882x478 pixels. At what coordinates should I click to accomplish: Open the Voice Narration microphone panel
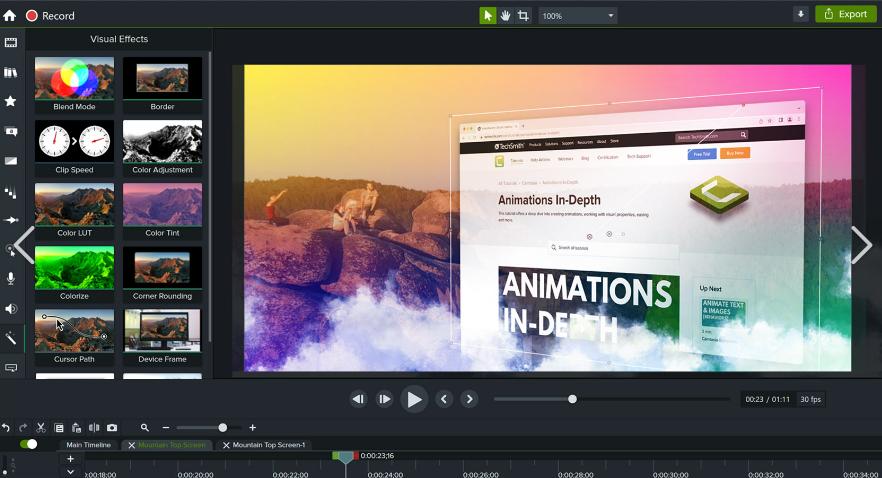pyautogui.click(x=11, y=278)
